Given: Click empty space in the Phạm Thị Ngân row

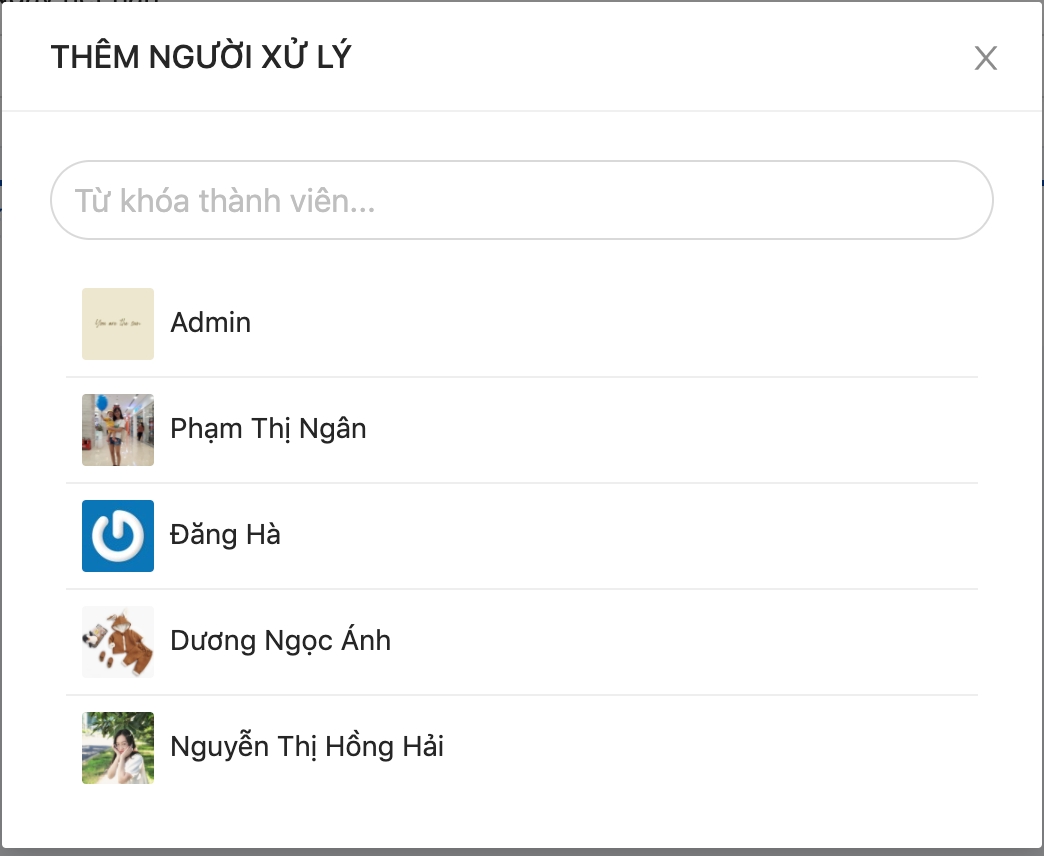Looking at the screenshot, I should point(666,430).
